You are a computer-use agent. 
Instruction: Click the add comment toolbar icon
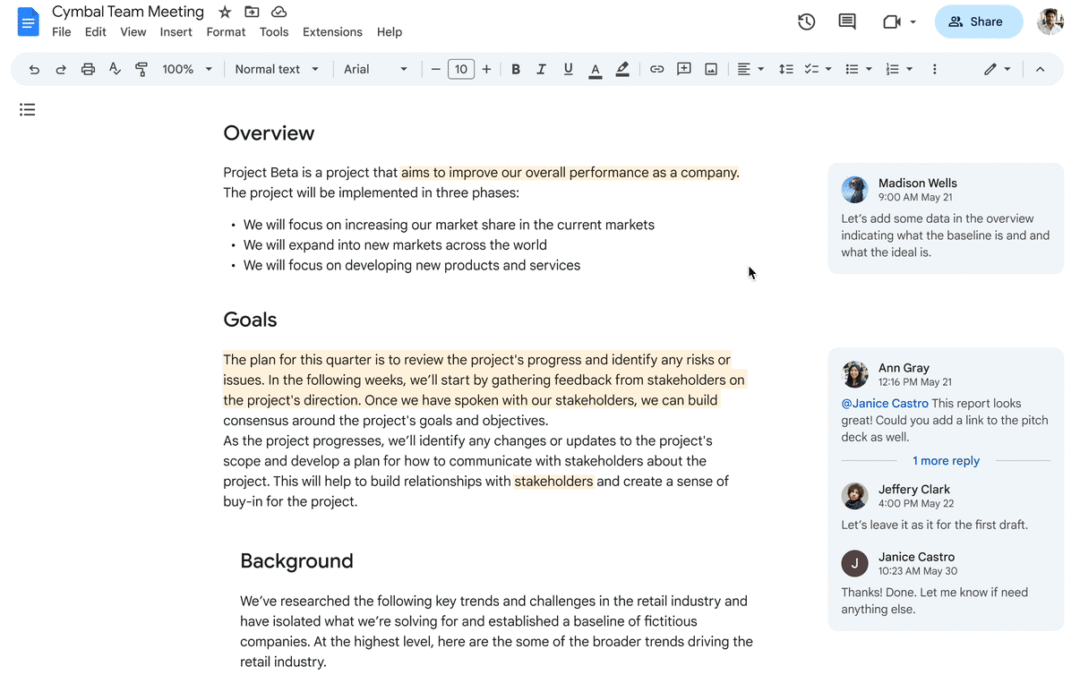[684, 69]
